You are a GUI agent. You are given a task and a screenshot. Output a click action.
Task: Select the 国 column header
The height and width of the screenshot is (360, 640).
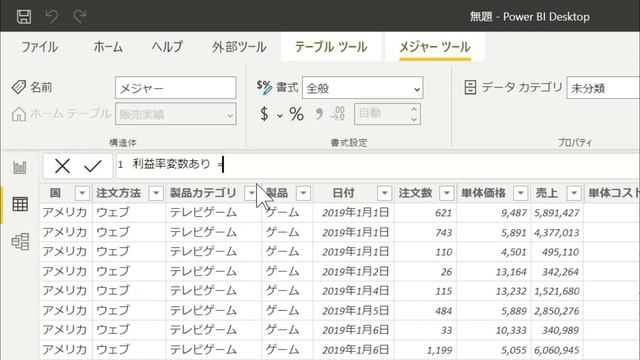point(55,193)
